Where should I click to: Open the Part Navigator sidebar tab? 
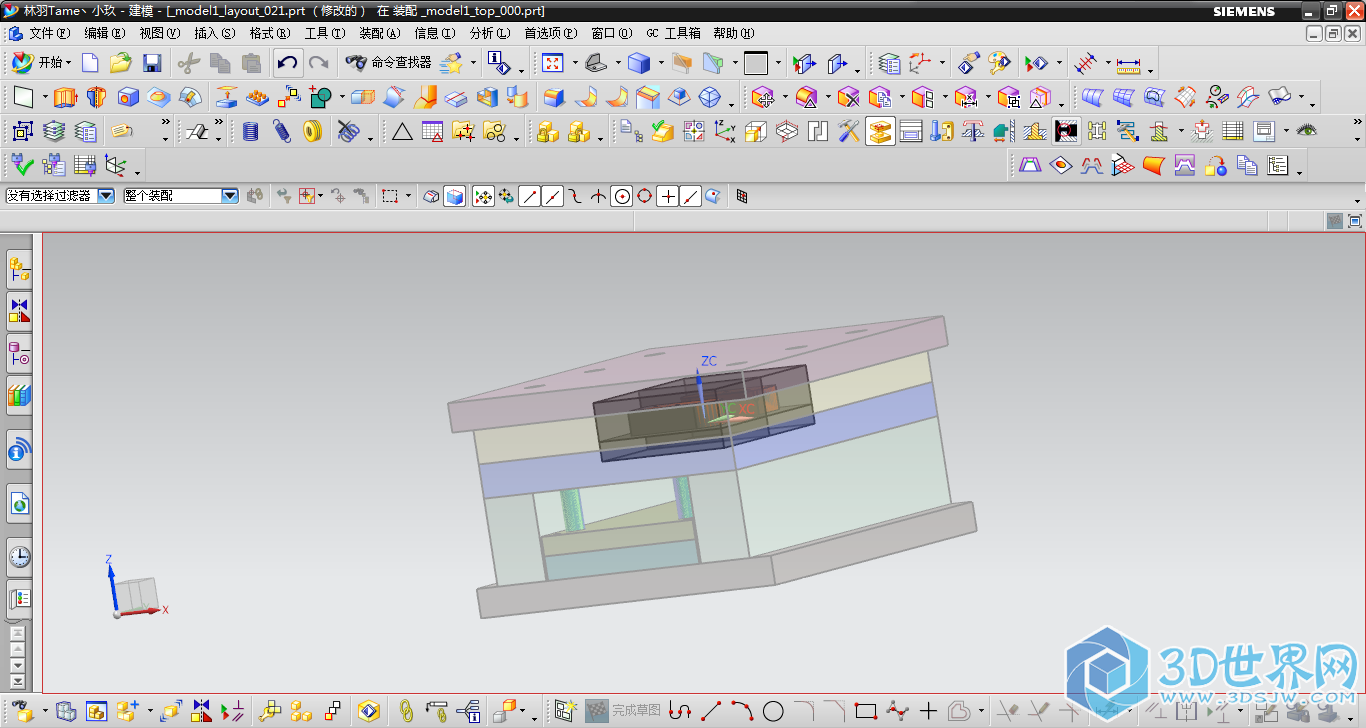tap(20, 355)
